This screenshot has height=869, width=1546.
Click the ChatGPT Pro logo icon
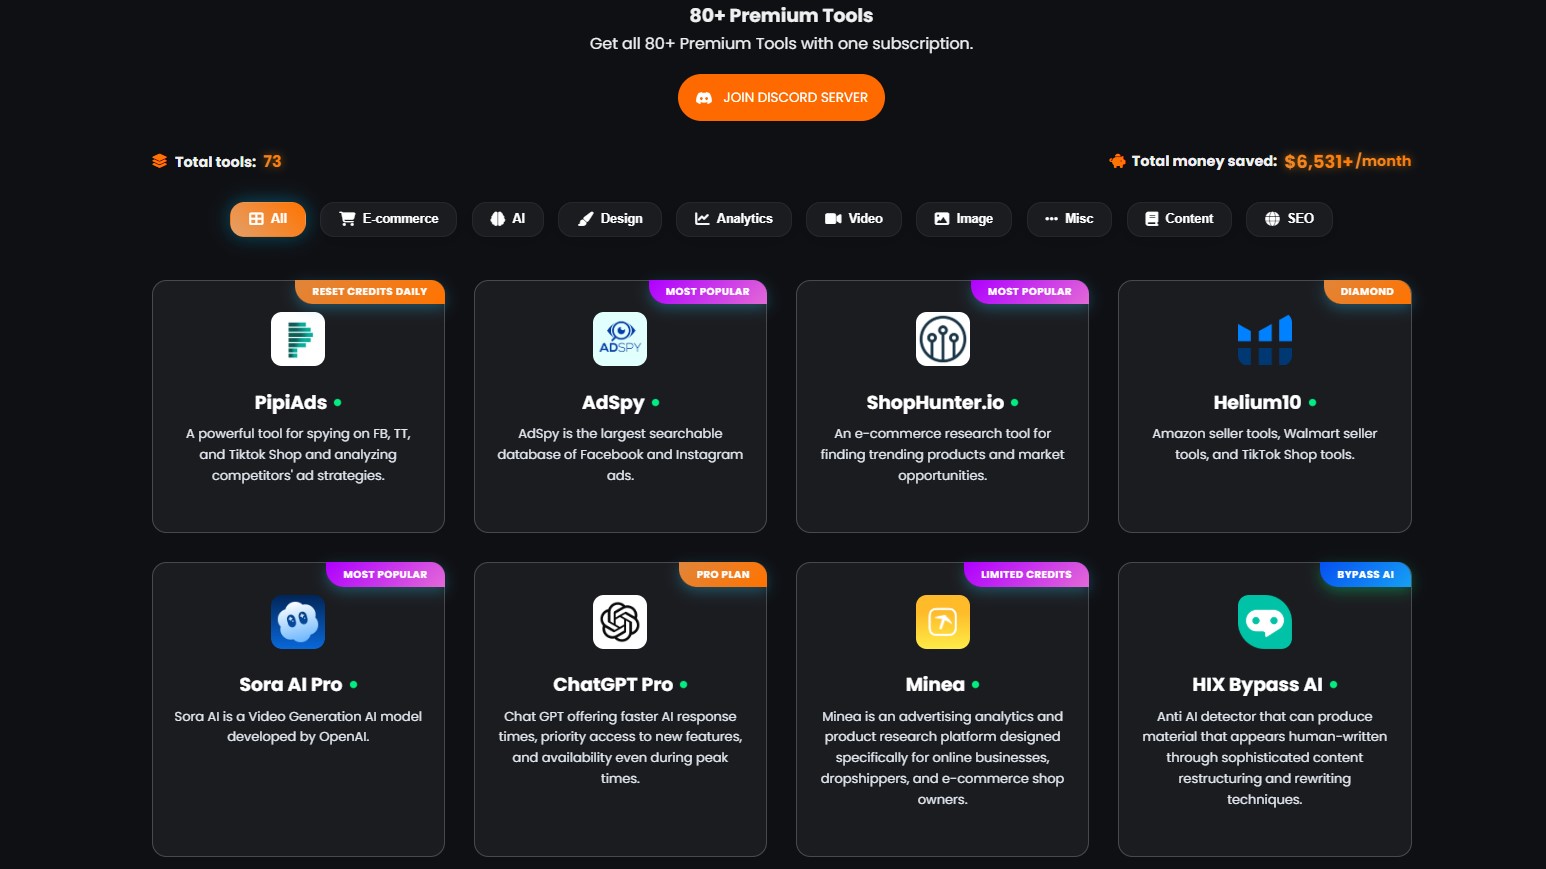point(620,622)
